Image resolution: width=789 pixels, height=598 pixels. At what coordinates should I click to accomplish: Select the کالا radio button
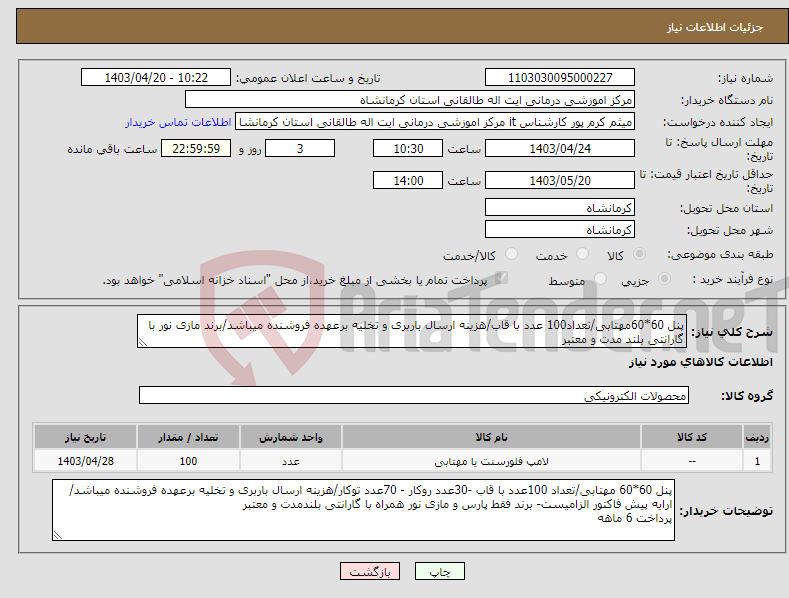pyautogui.click(x=639, y=254)
